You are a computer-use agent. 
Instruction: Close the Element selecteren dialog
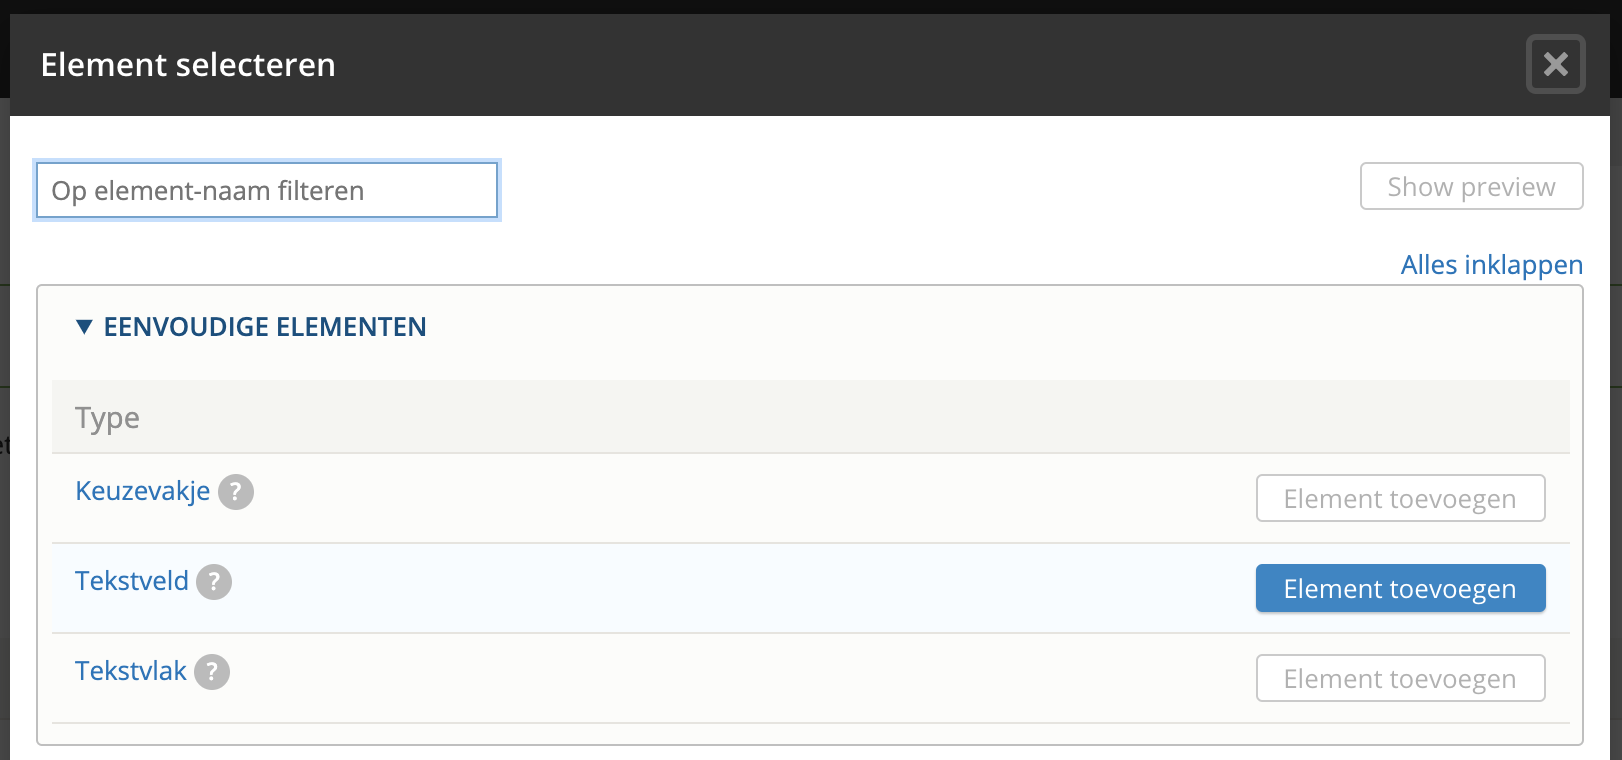coord(1555,65)
